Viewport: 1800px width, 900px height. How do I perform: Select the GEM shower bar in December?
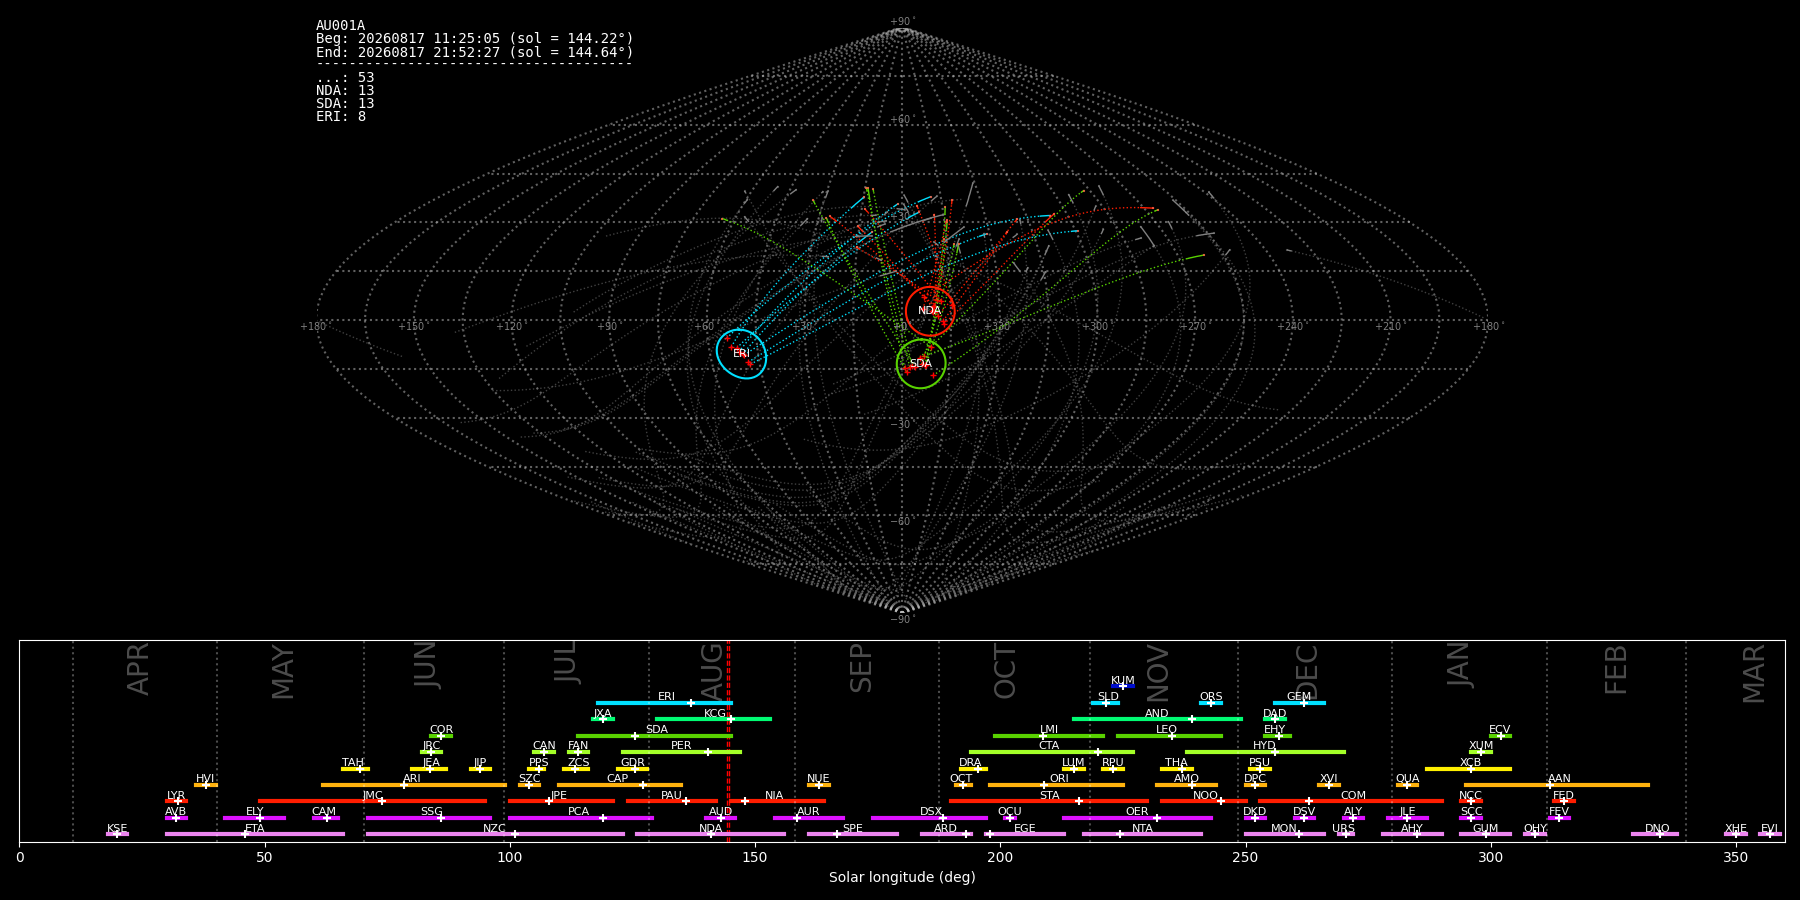click(1299, 703)
